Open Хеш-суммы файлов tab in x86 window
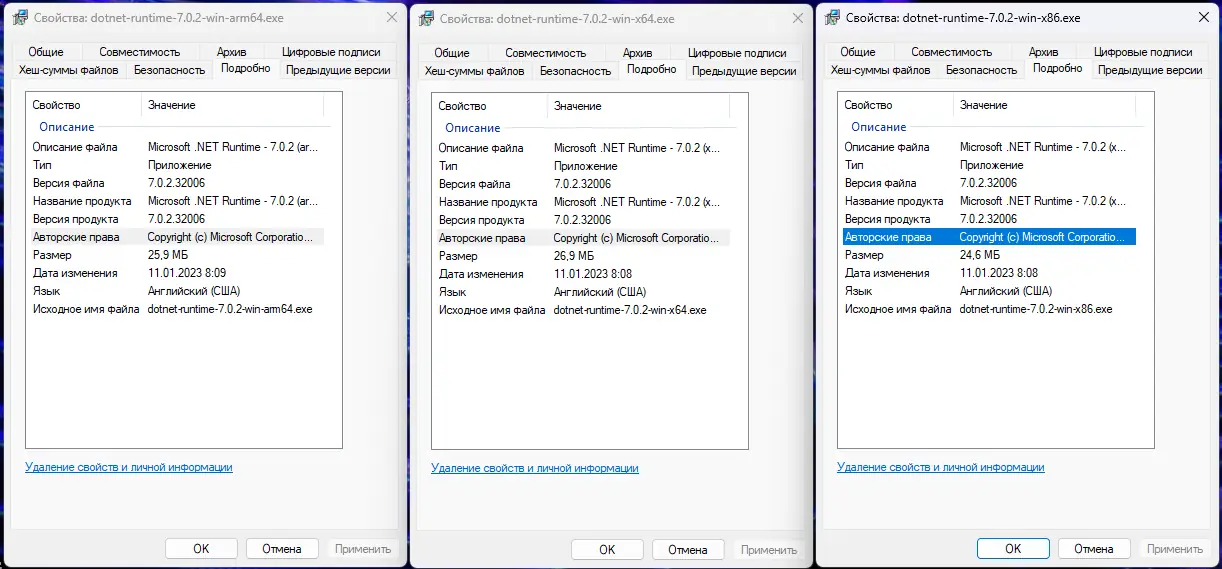This screenshot has width=1222, height=569. coord(880,70)
